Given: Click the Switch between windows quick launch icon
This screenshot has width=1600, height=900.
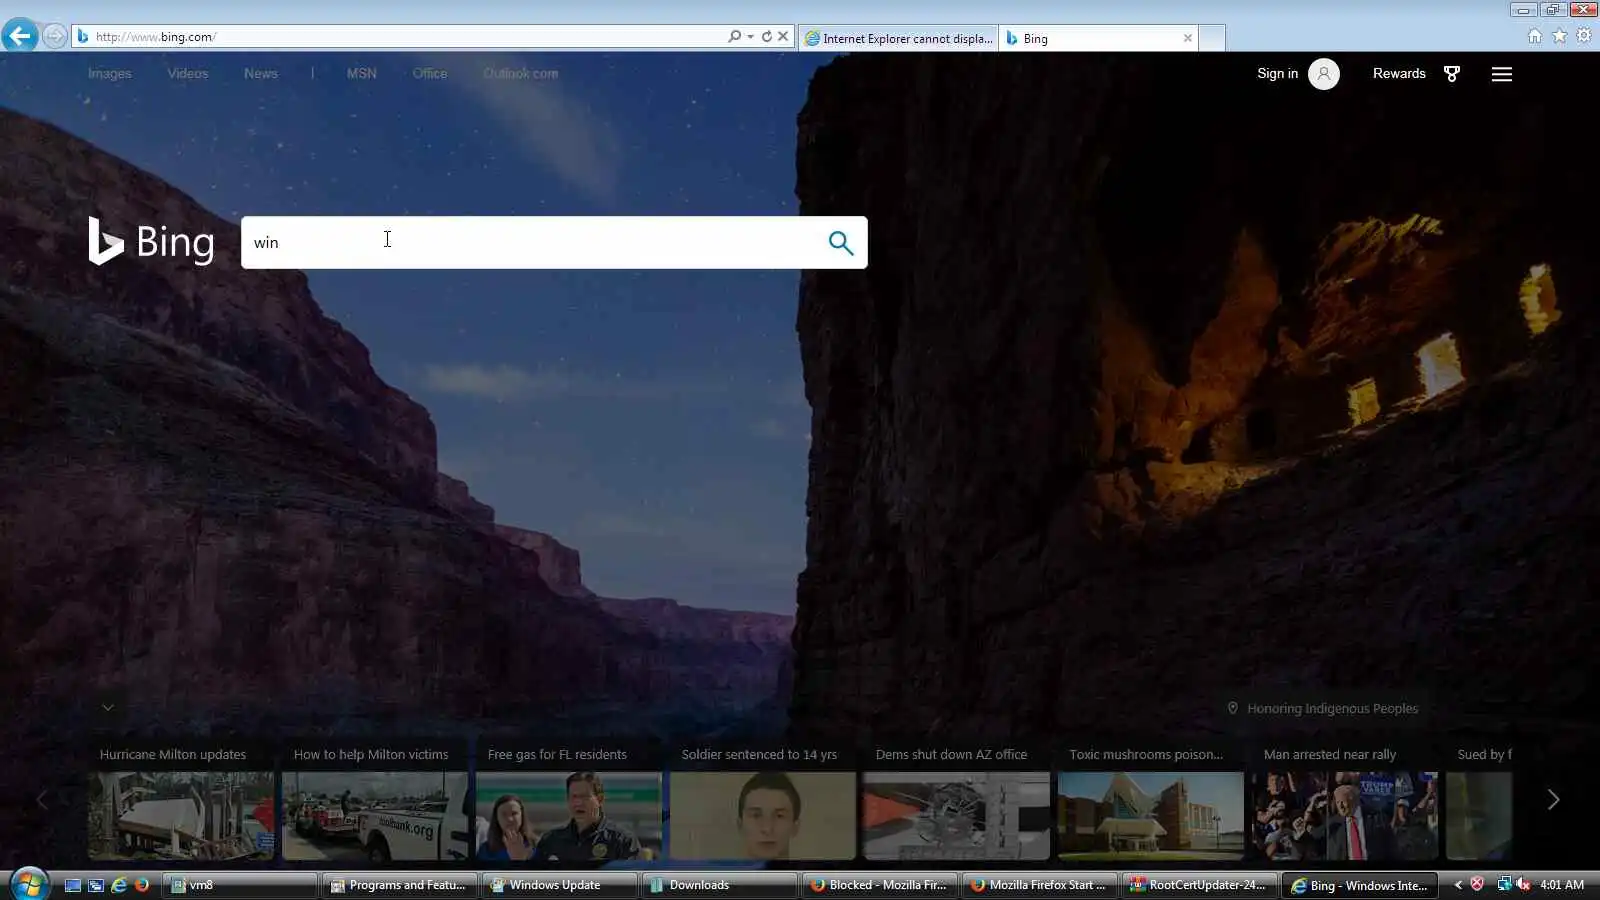Looking at the screenshot, I should [96, 885].
